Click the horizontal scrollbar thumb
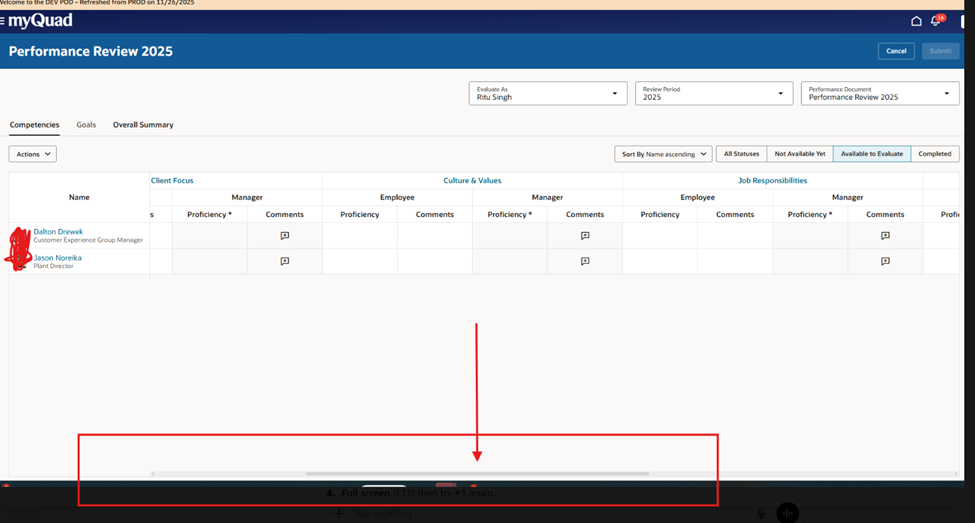Image resolution: width=975 pixels, height=523 pixels. pos(478,473)
